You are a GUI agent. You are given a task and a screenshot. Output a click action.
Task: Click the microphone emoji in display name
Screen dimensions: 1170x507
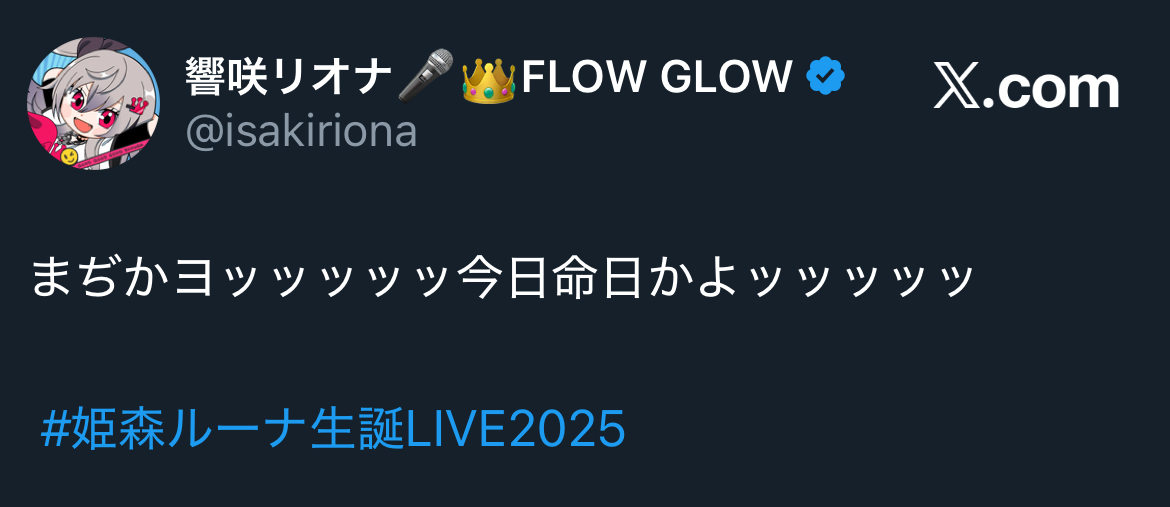tap(425, 75)
